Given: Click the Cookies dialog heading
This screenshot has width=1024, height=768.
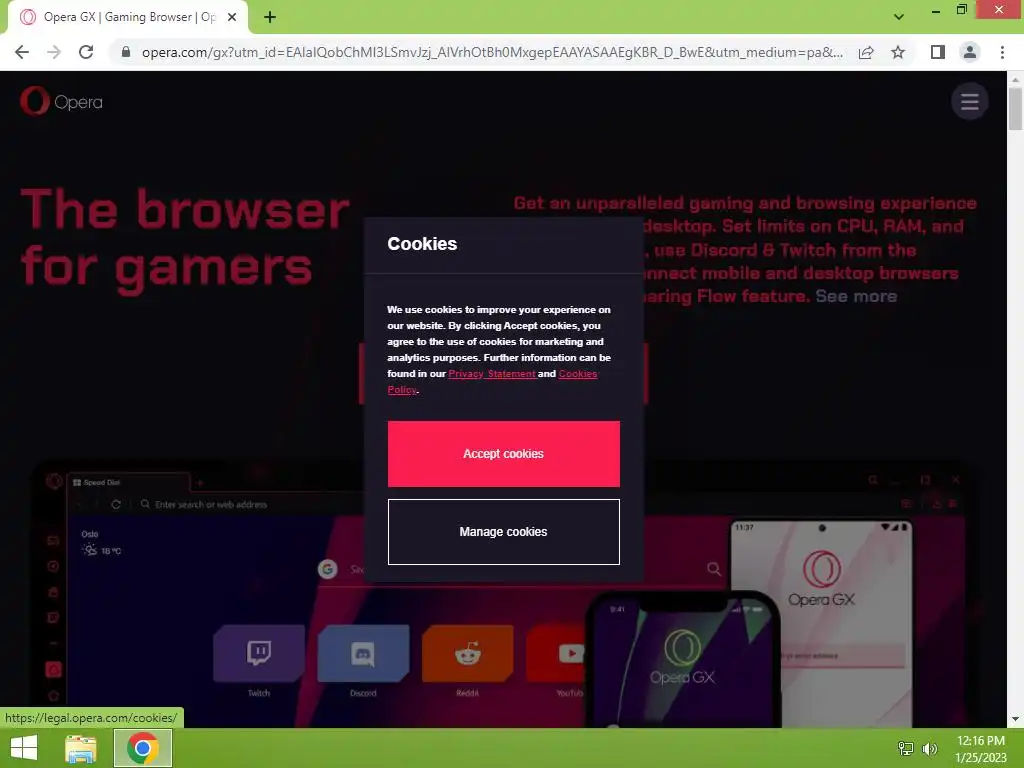Looking at the screenshot, I should click(x=422, y=244).
